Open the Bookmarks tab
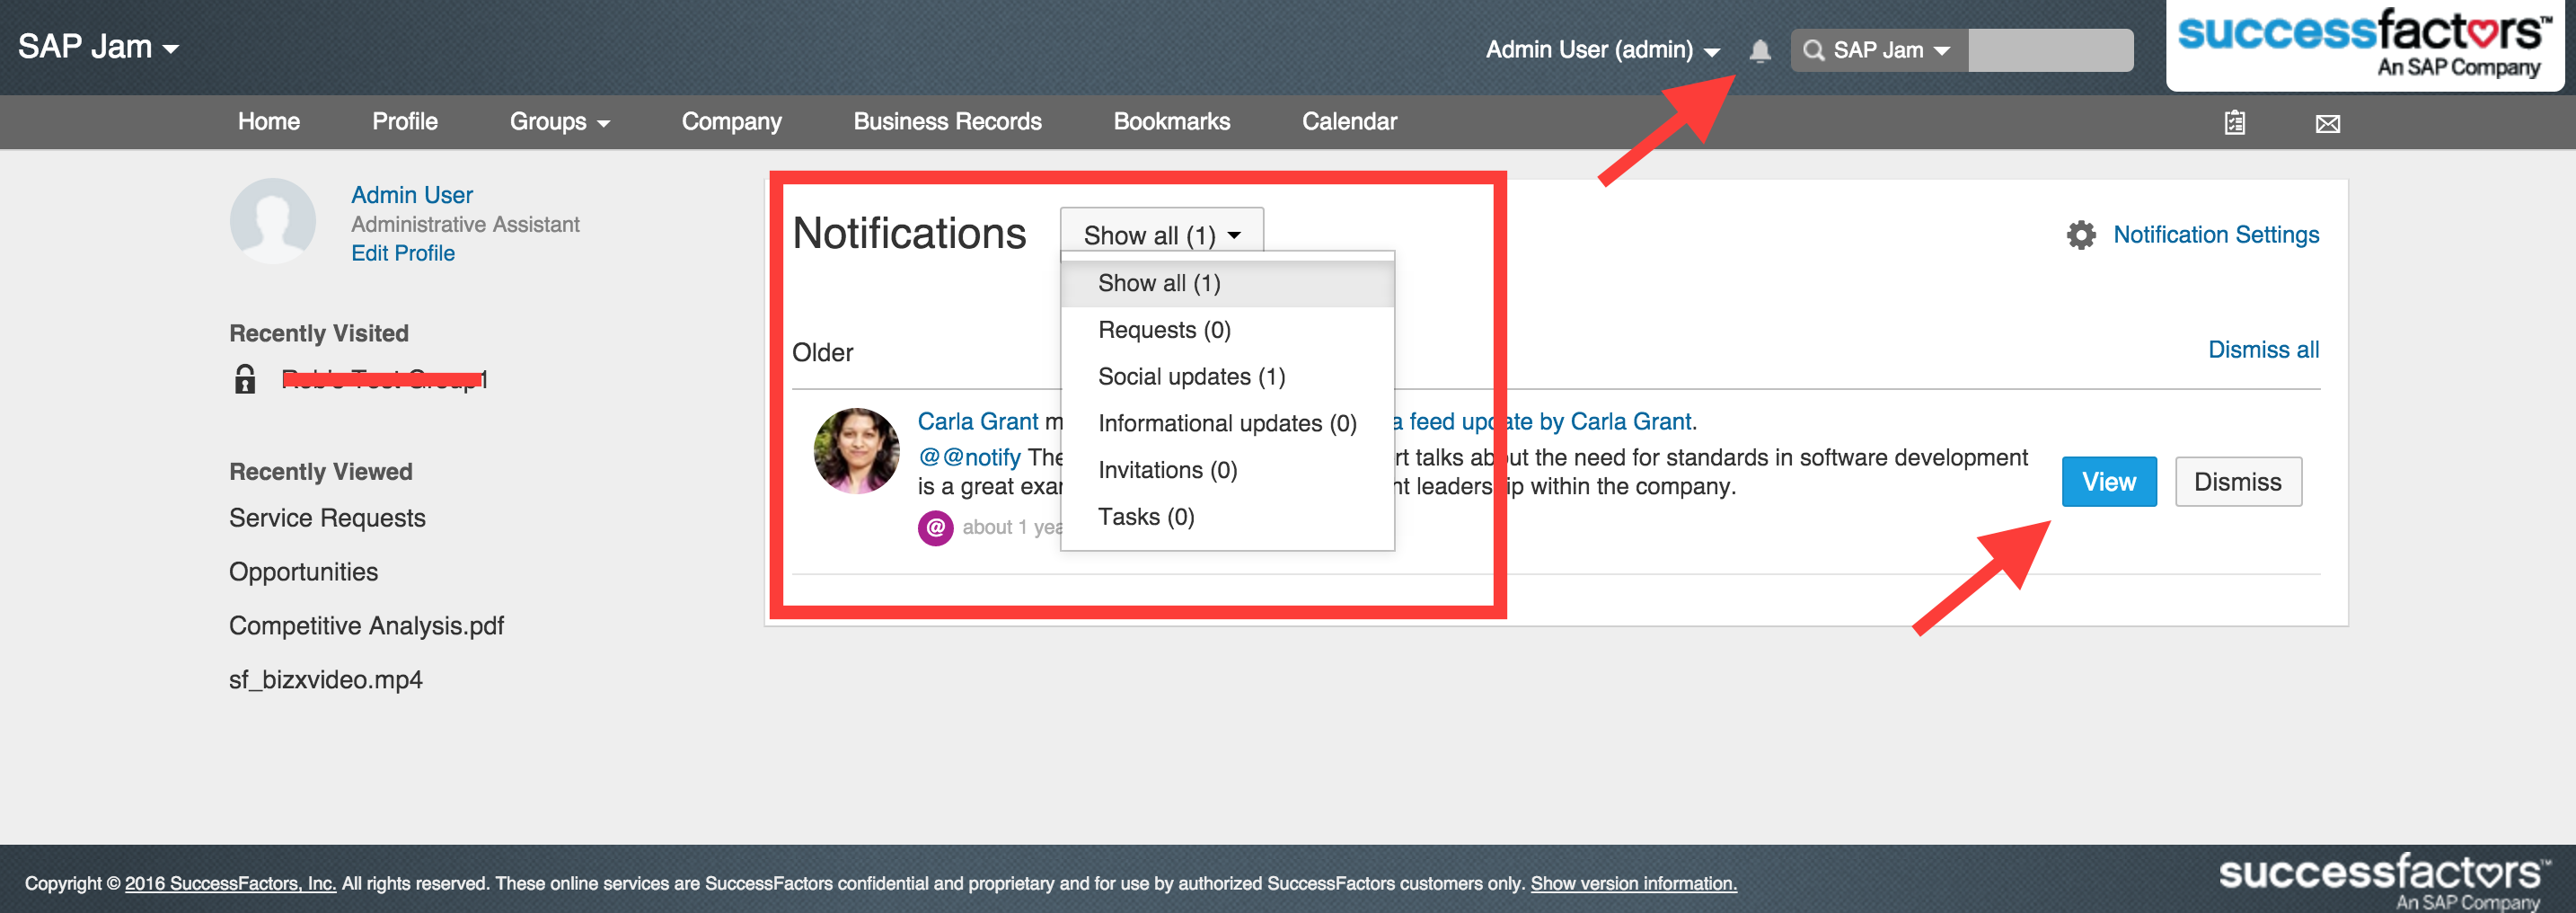 click(1172, 122)
